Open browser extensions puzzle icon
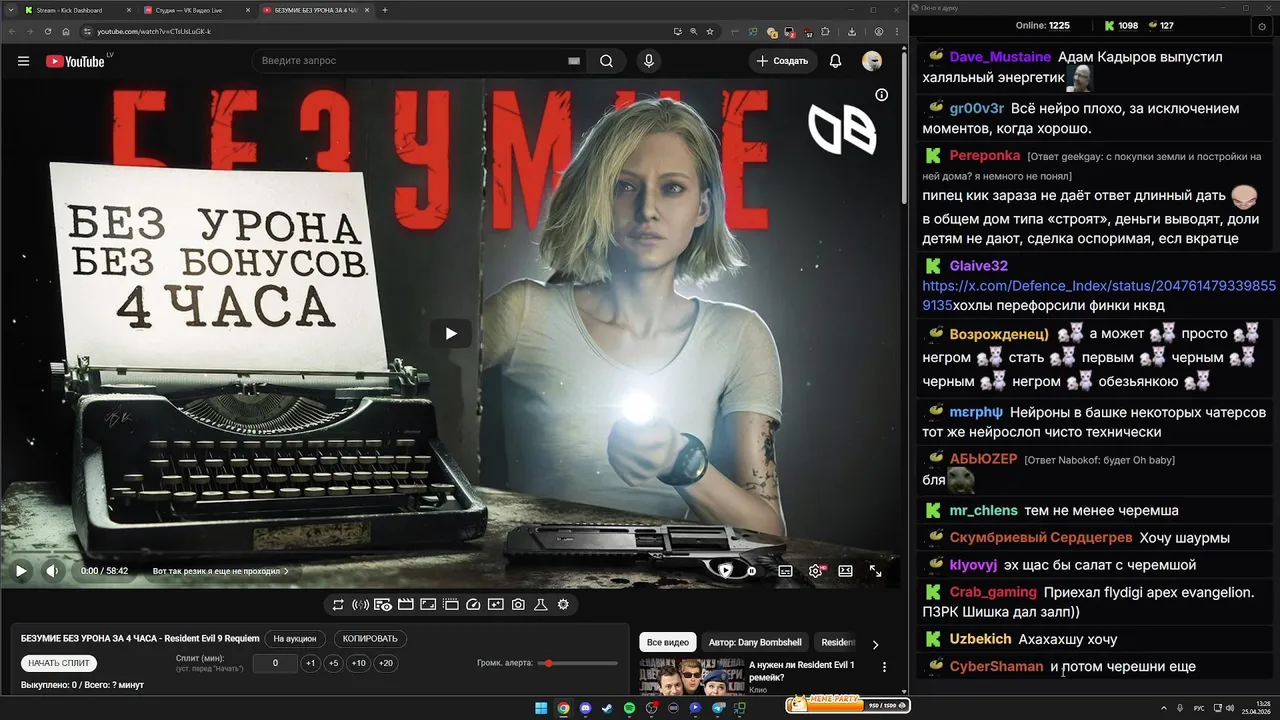This screenshot has width=1280, height=720. tap(825, 31)
